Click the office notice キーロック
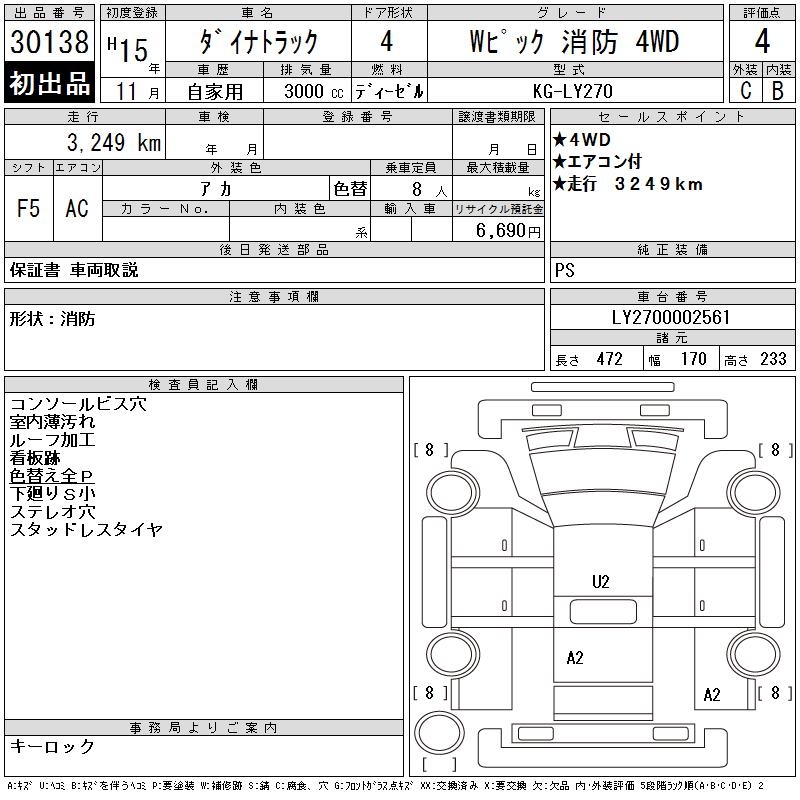Viewport: 800px width, 800px height. [x=52, y=746]
